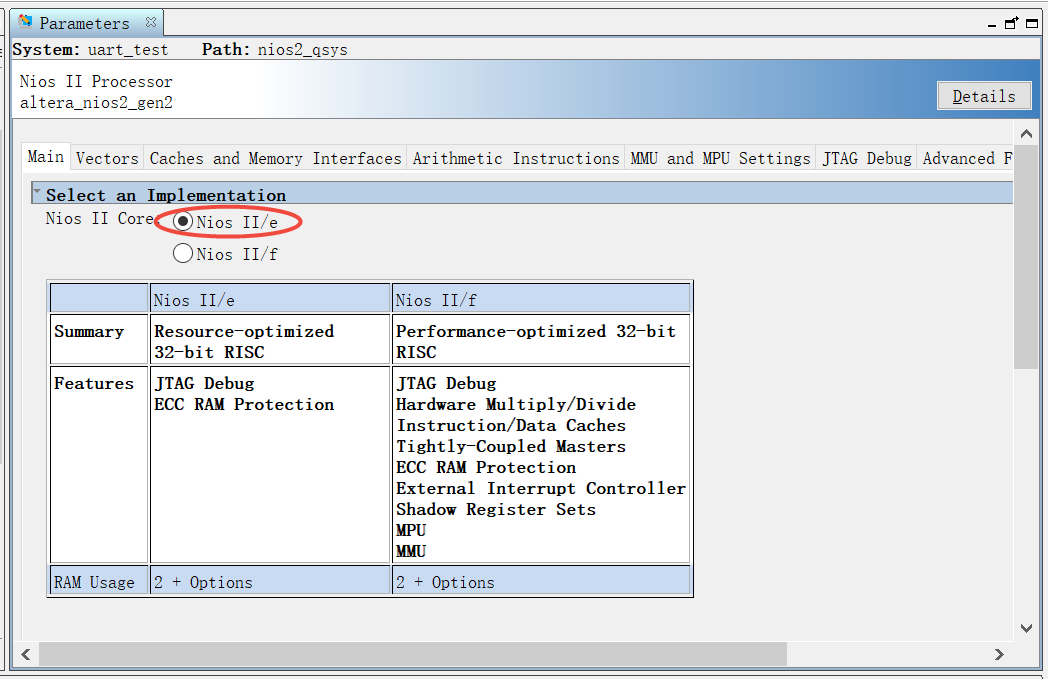Click 'Instruction/Data Caches' feature text
Viewport: 1048px width, 679px height.
pyautogui.click(x=511, y=426)
